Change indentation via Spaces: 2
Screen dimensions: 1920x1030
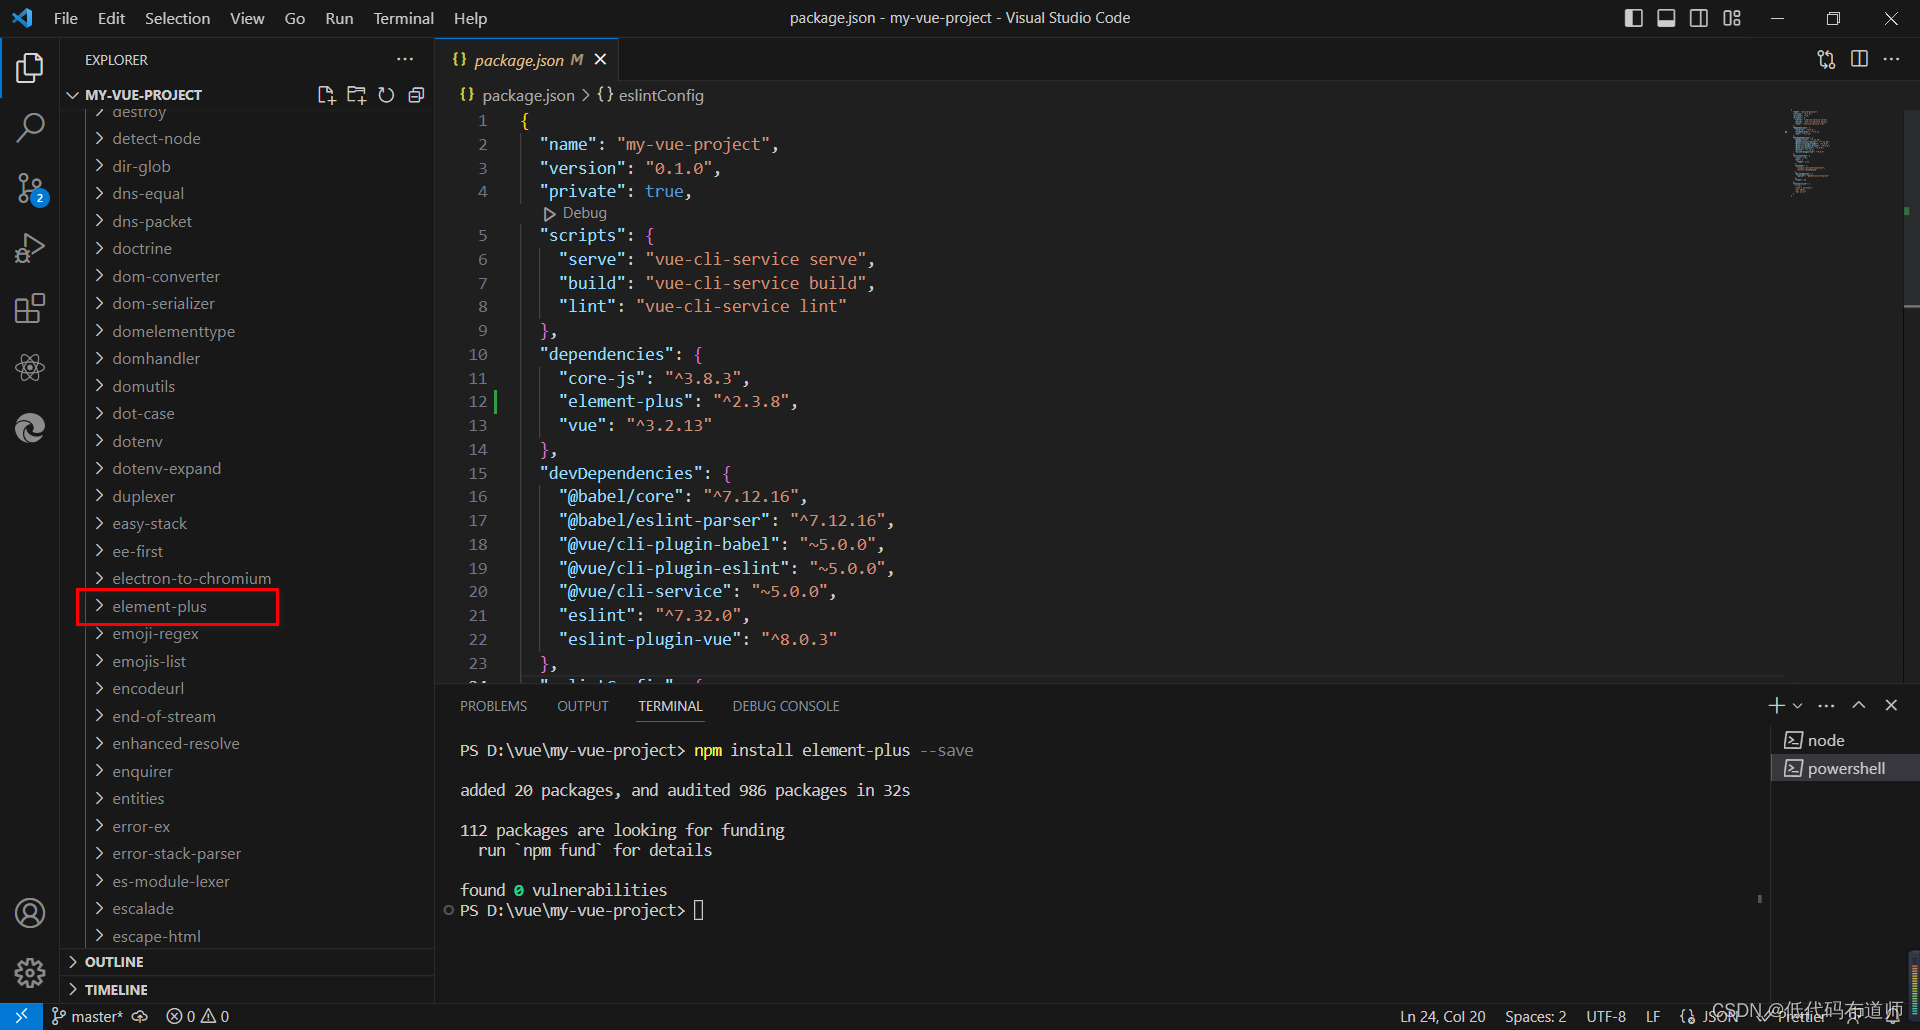1535,1016
